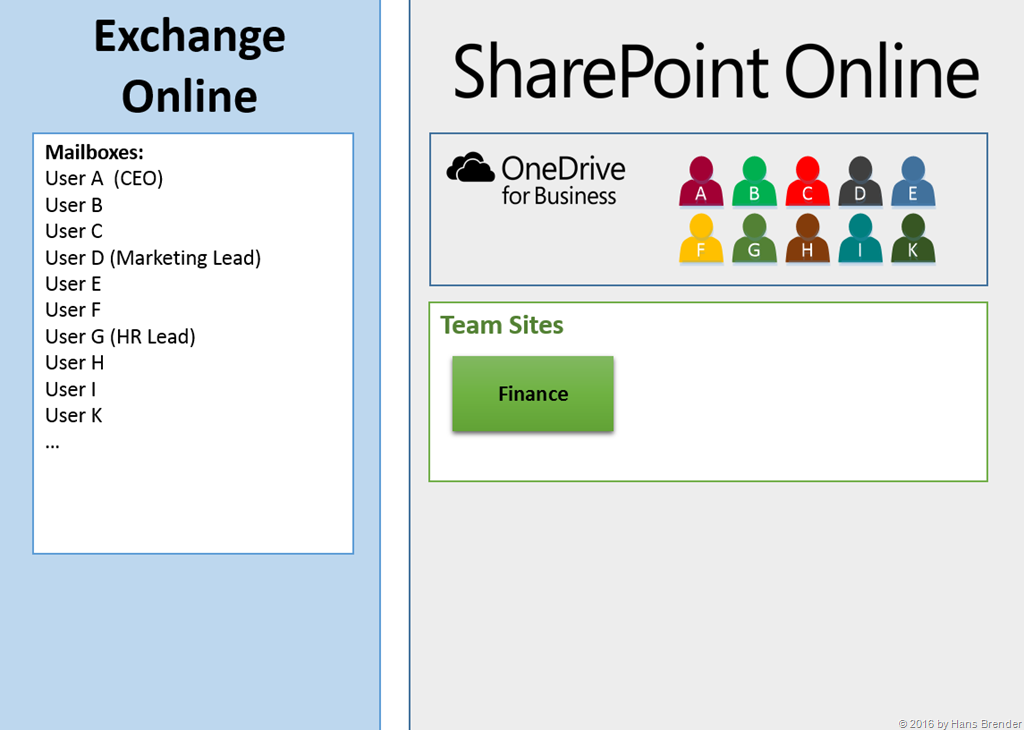Click the SharePoint Online title

click(715, 72)
